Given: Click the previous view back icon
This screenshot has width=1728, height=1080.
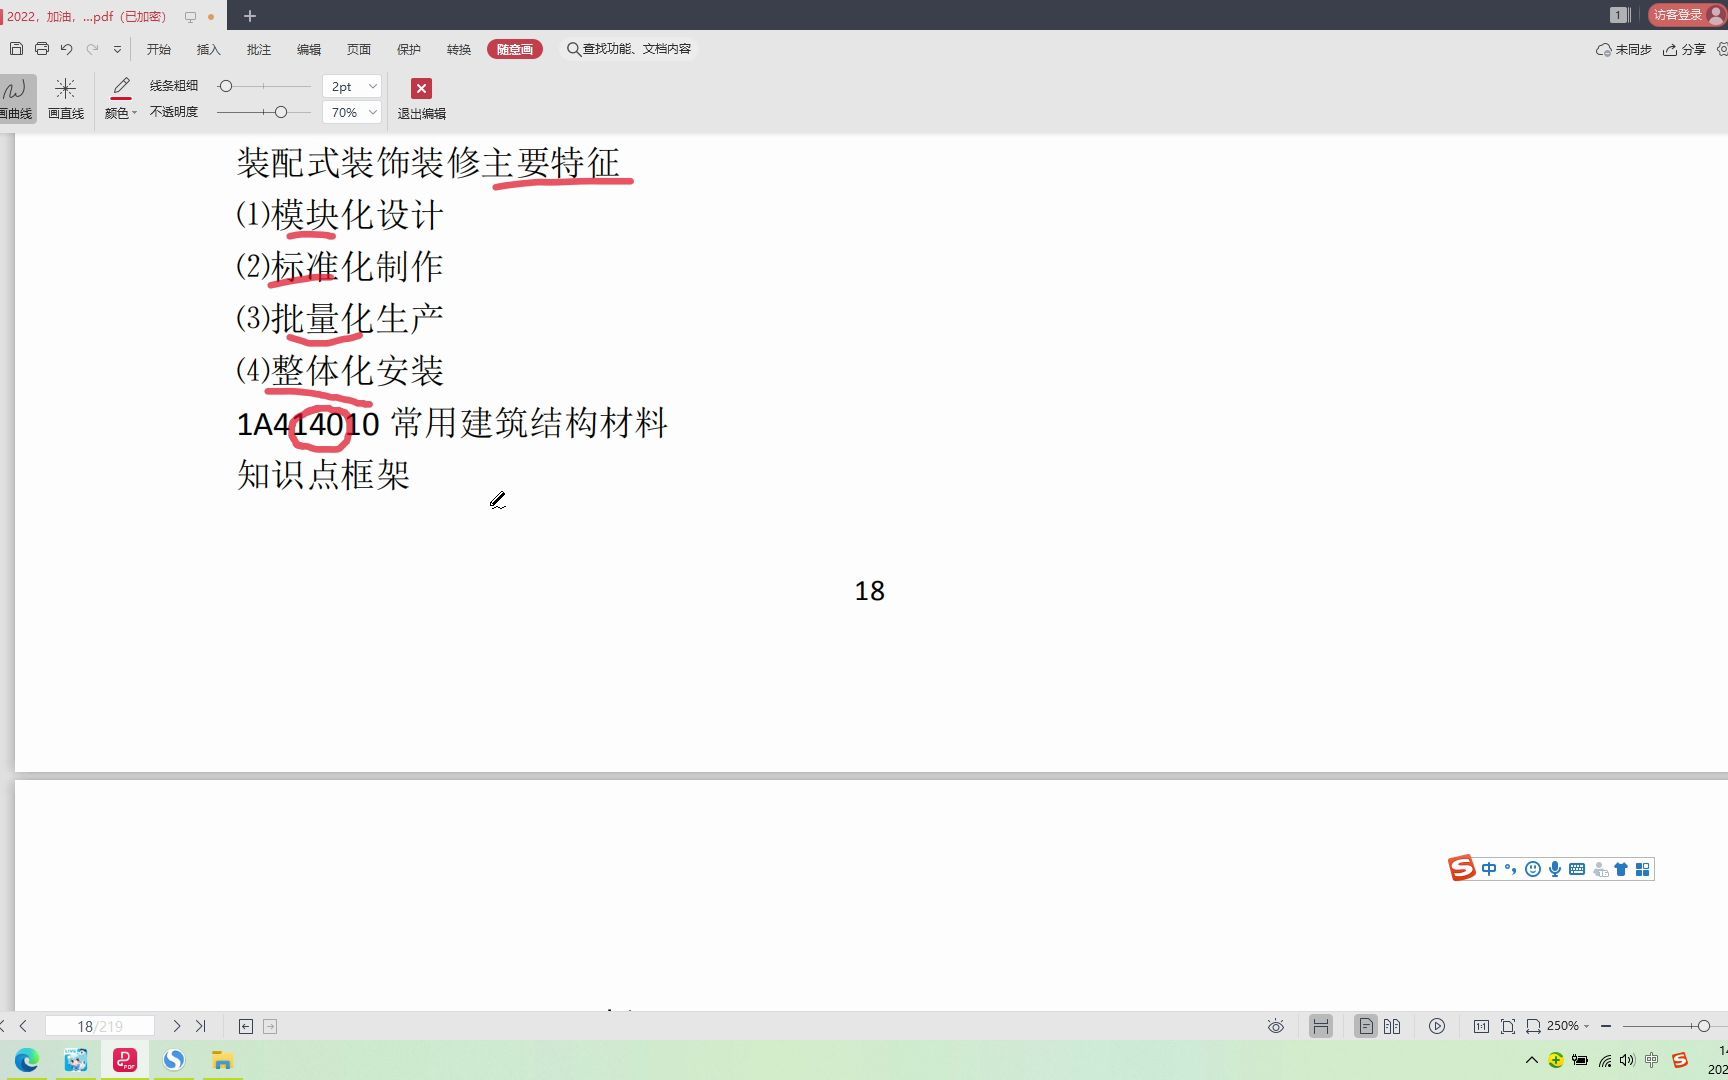Looking at the screenshot, I should tap(246, 1026).
